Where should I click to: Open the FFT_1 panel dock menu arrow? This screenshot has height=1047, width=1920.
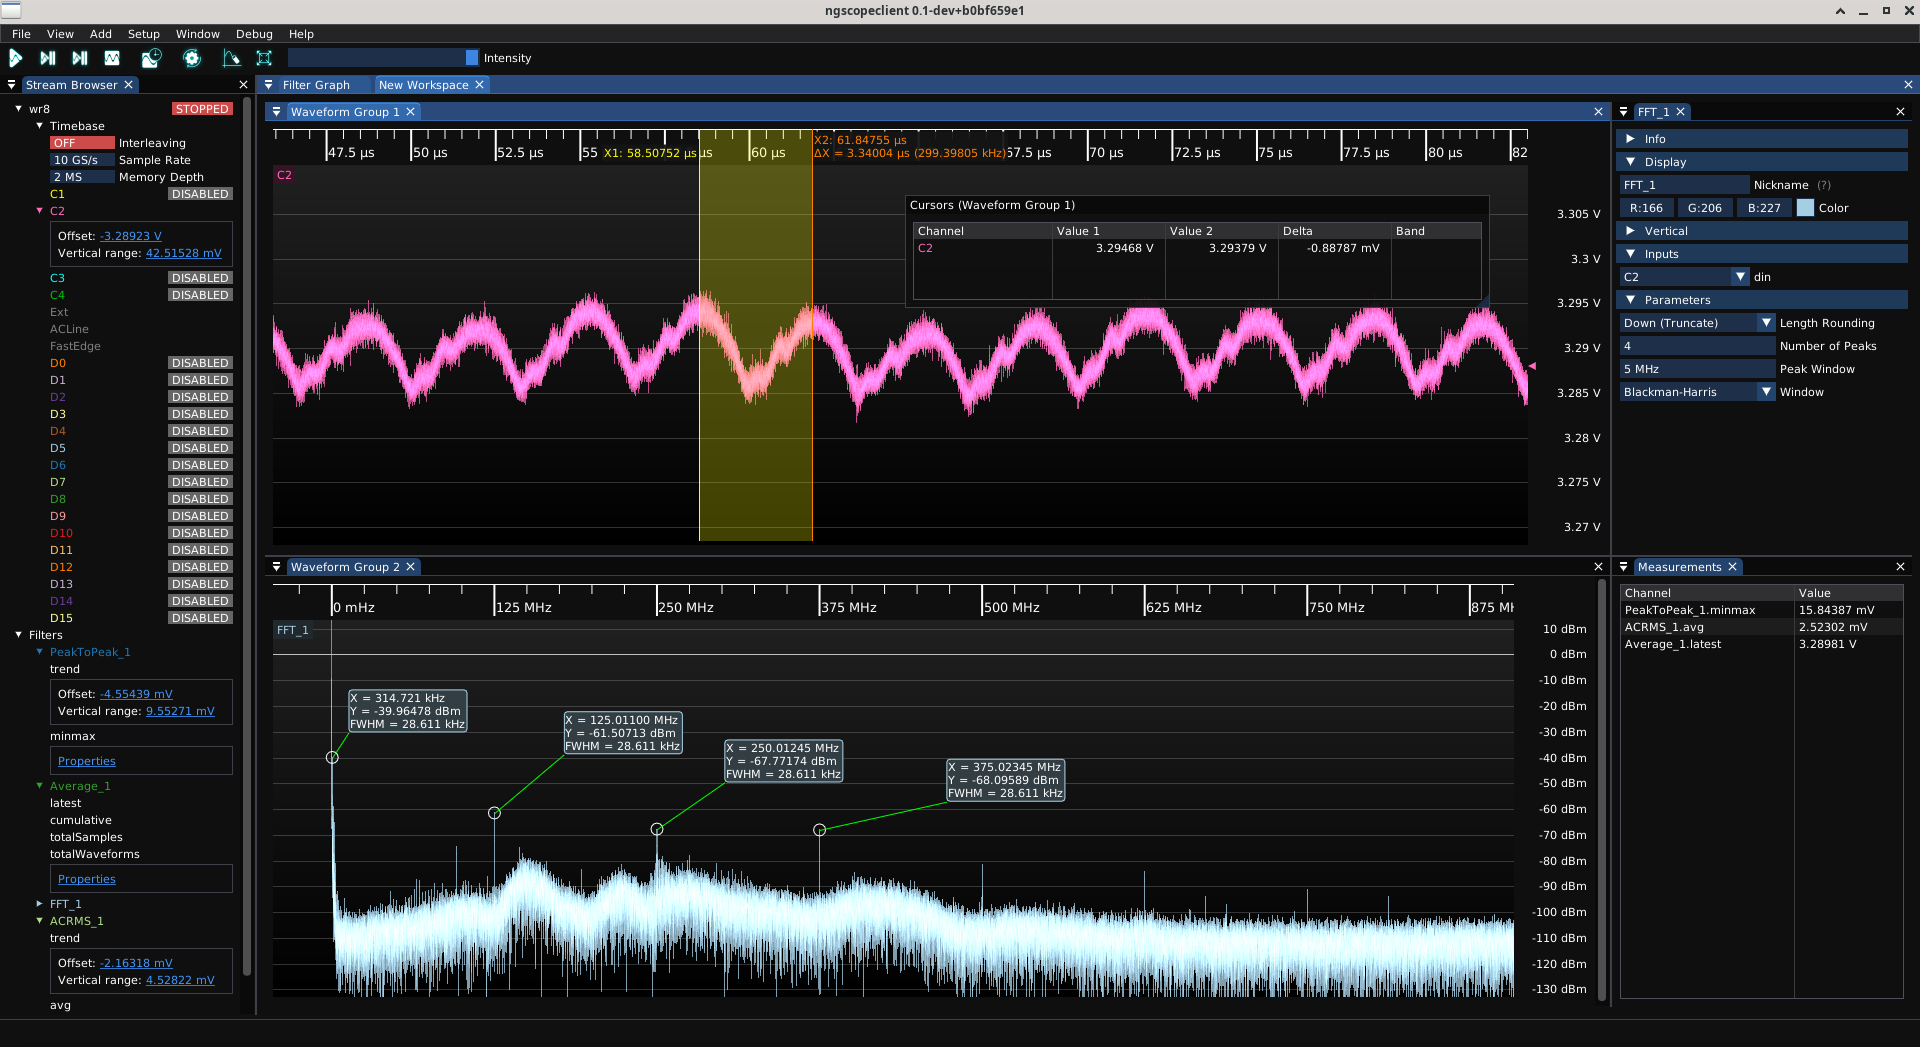point(1624,112)
